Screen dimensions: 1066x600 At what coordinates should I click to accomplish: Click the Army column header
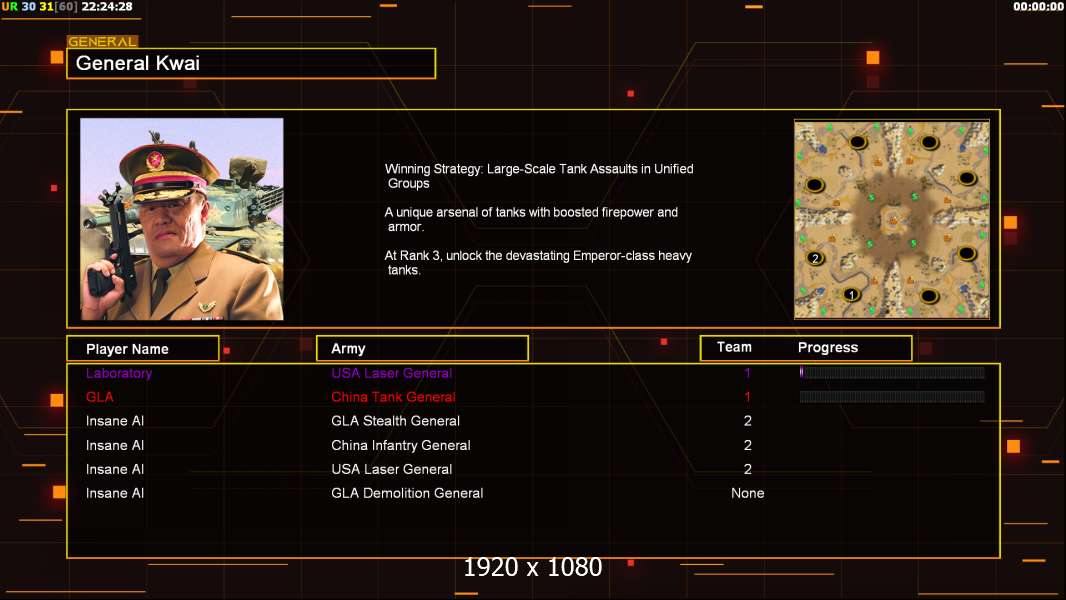(x=422, y=349)
